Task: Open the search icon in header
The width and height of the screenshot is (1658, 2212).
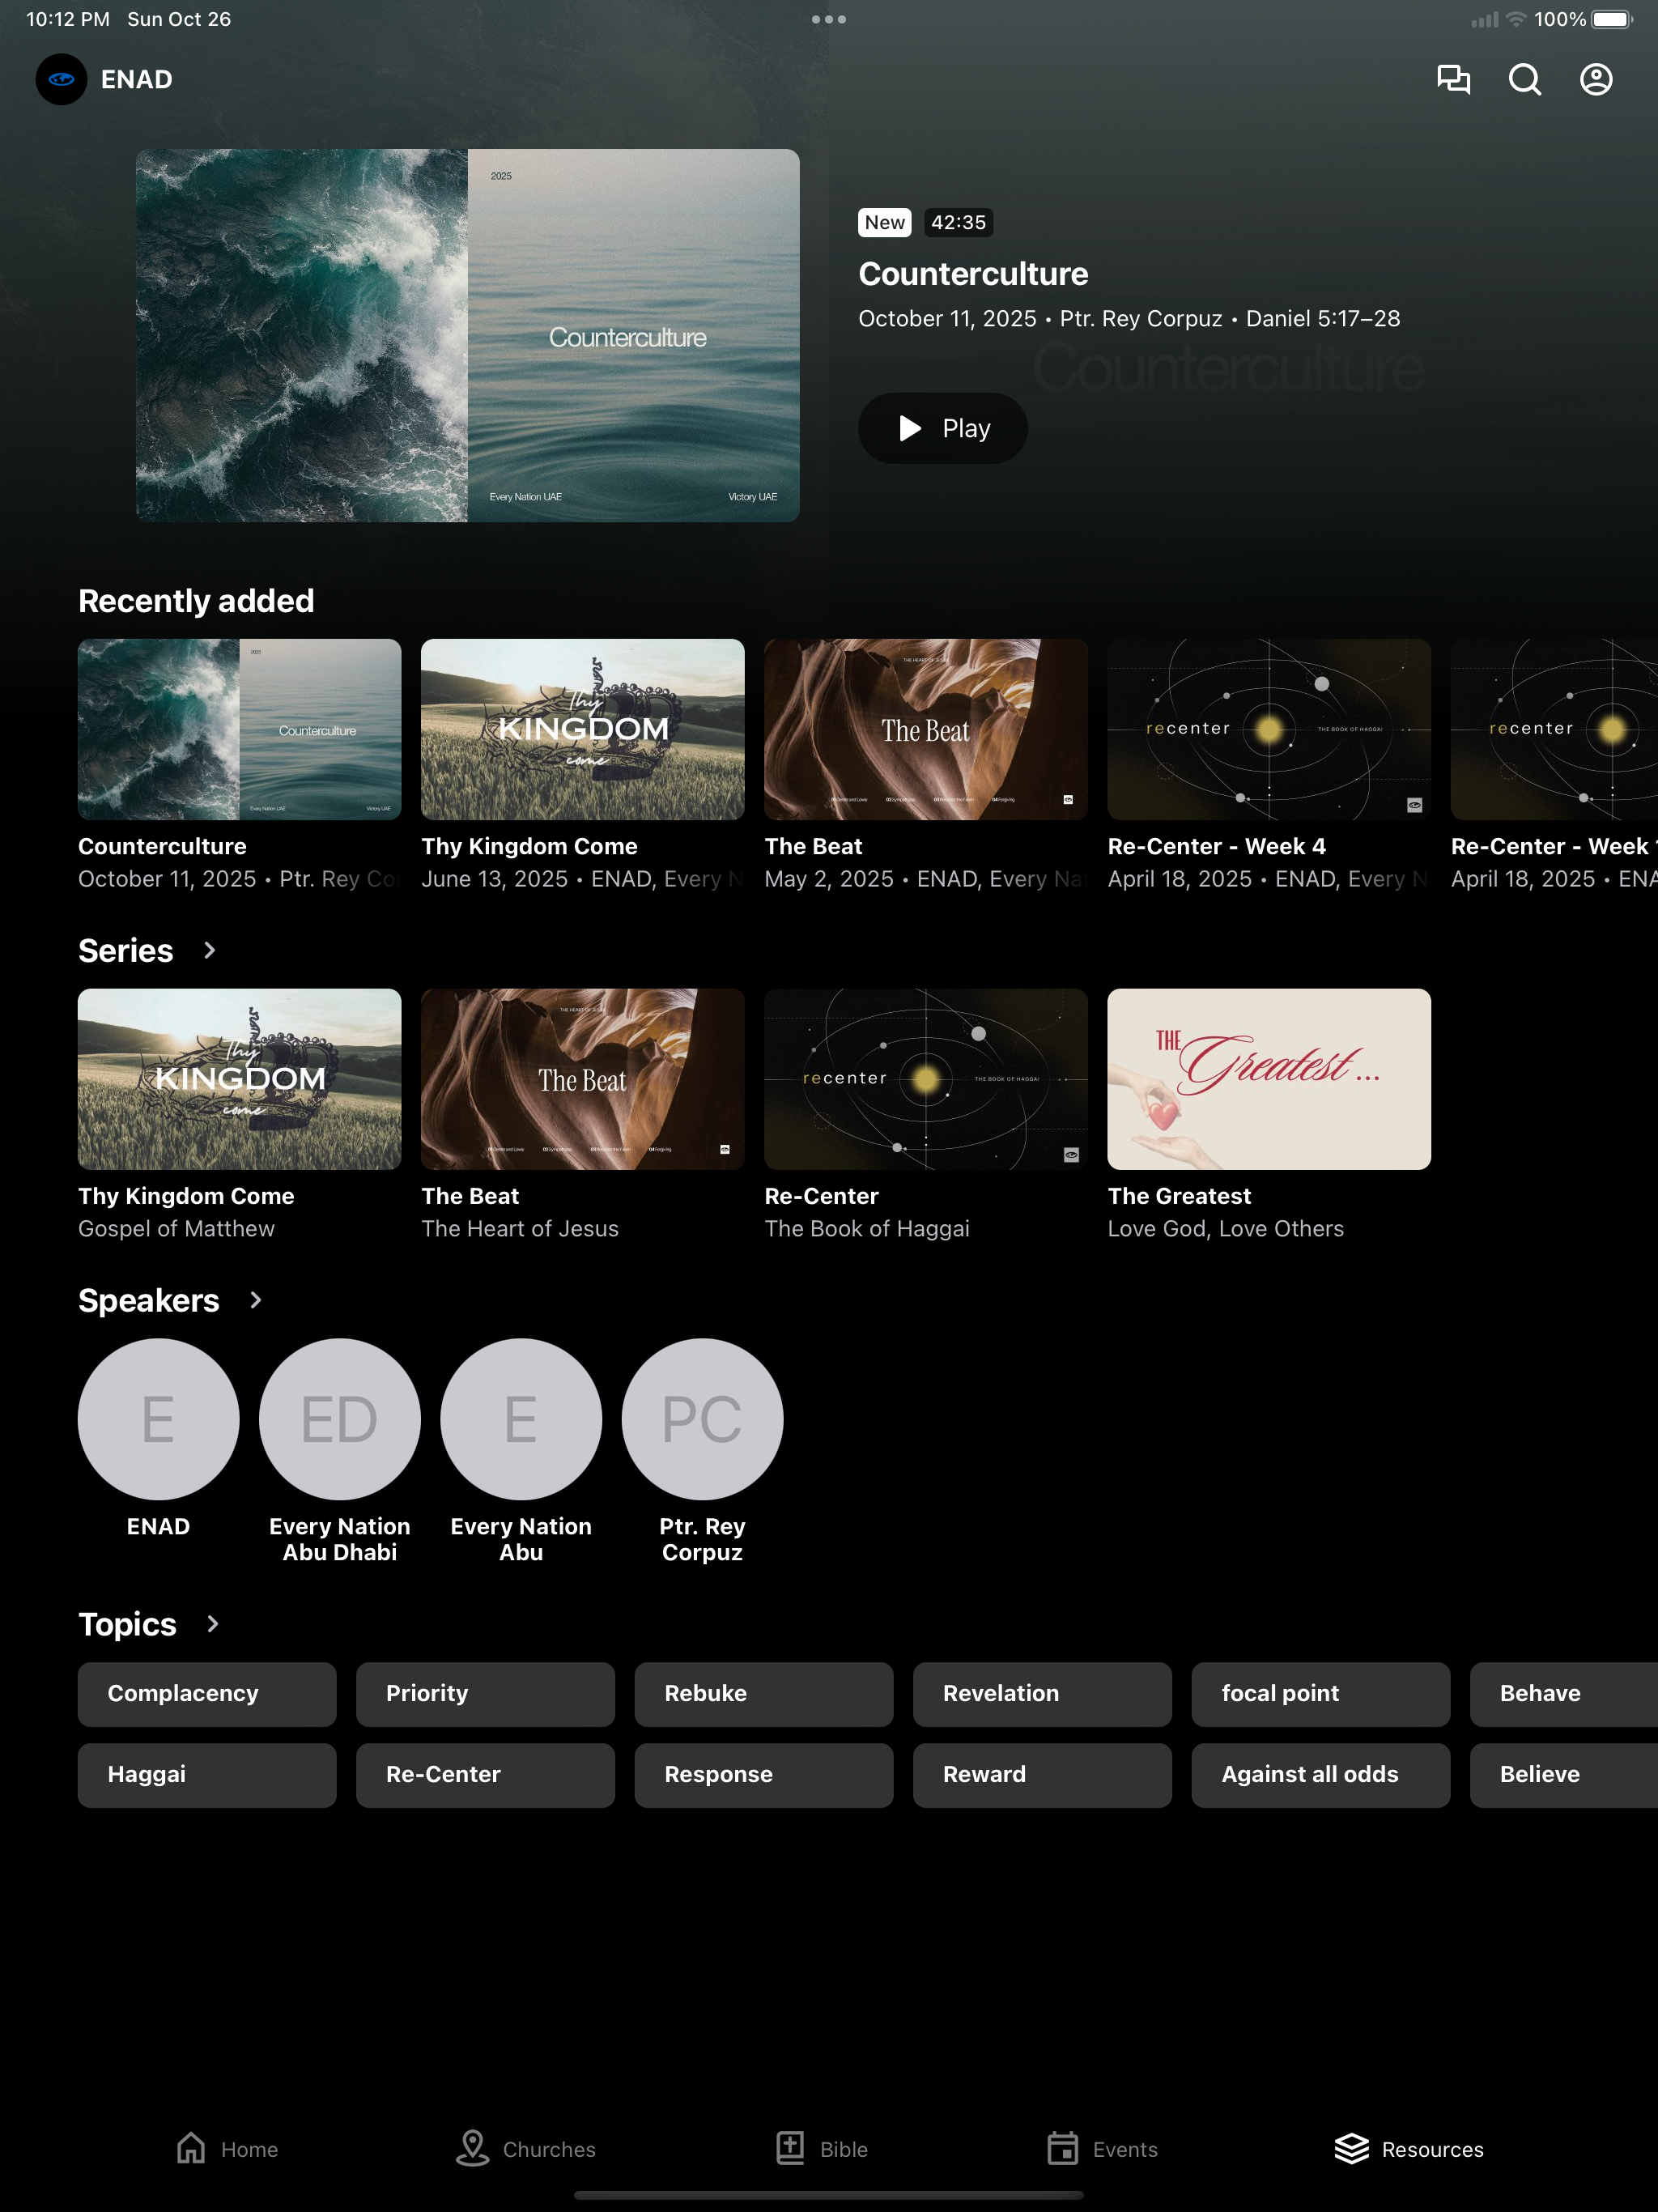Action: tap(1524, 79)
